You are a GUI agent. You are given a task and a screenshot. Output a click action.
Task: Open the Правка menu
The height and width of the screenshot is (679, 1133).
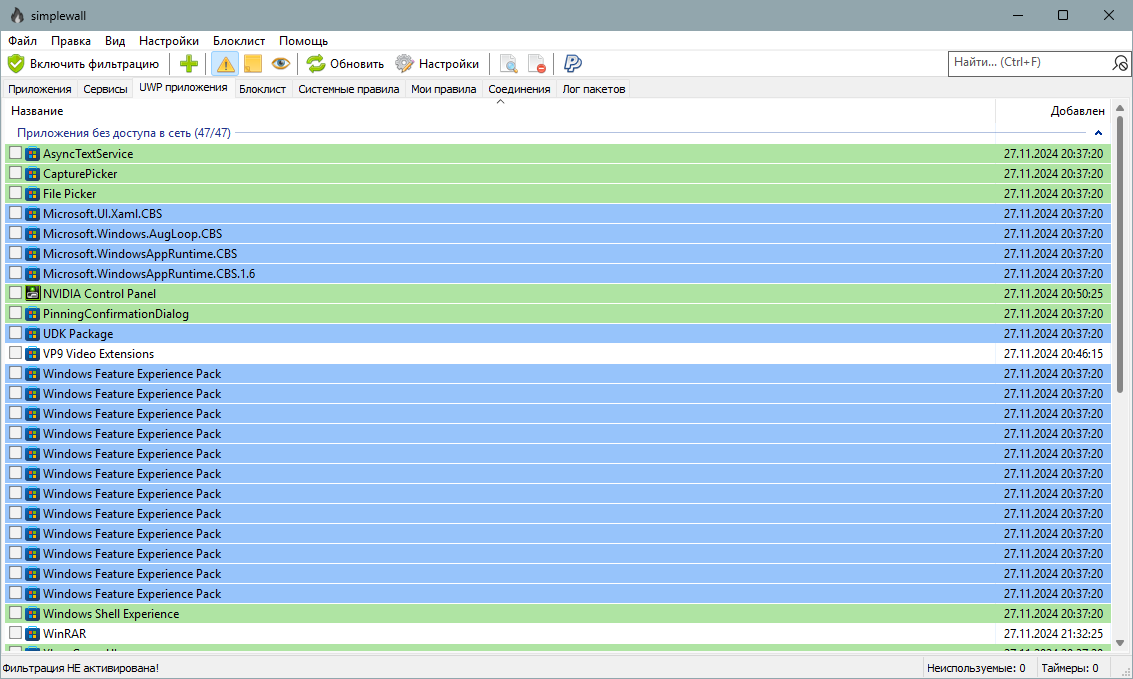[x=71, y=41]
